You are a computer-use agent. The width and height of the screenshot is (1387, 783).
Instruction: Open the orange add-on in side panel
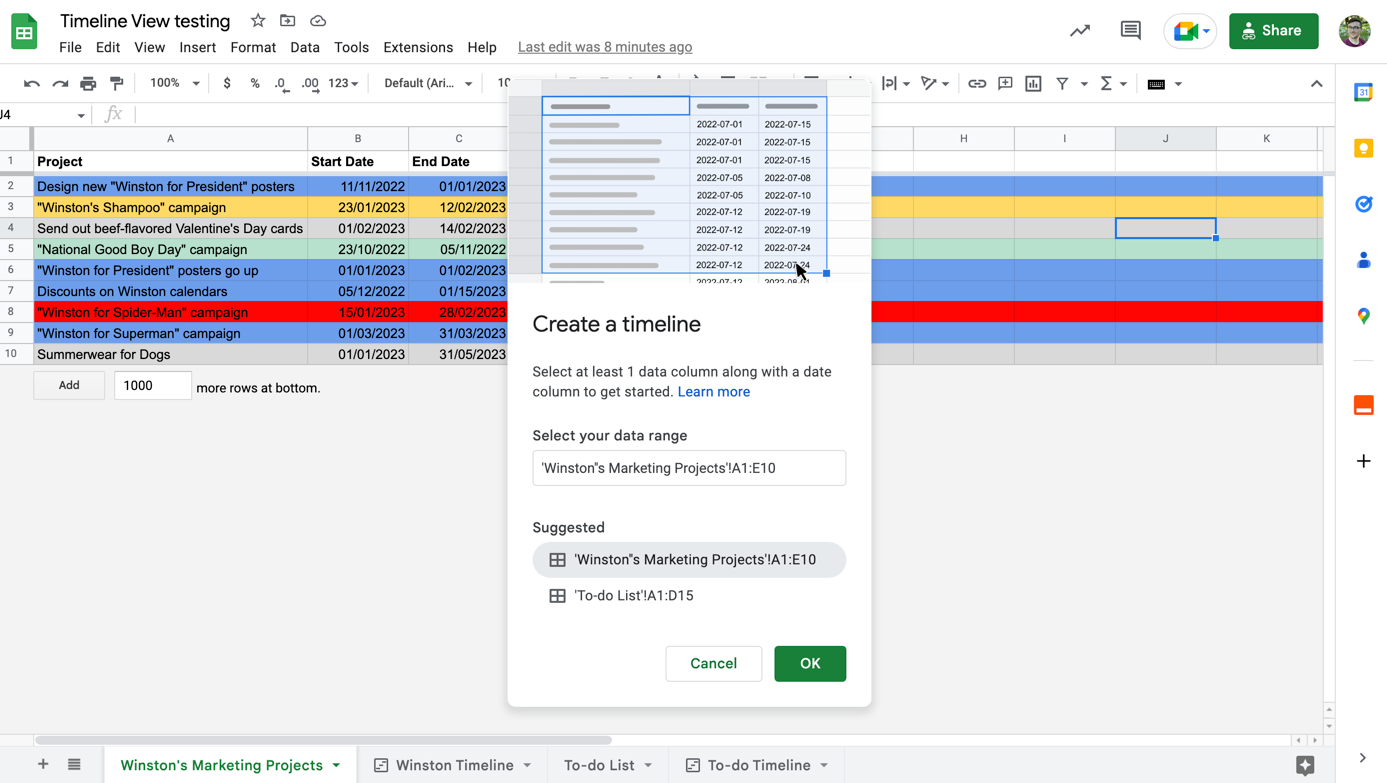[x=1363, y=405]
